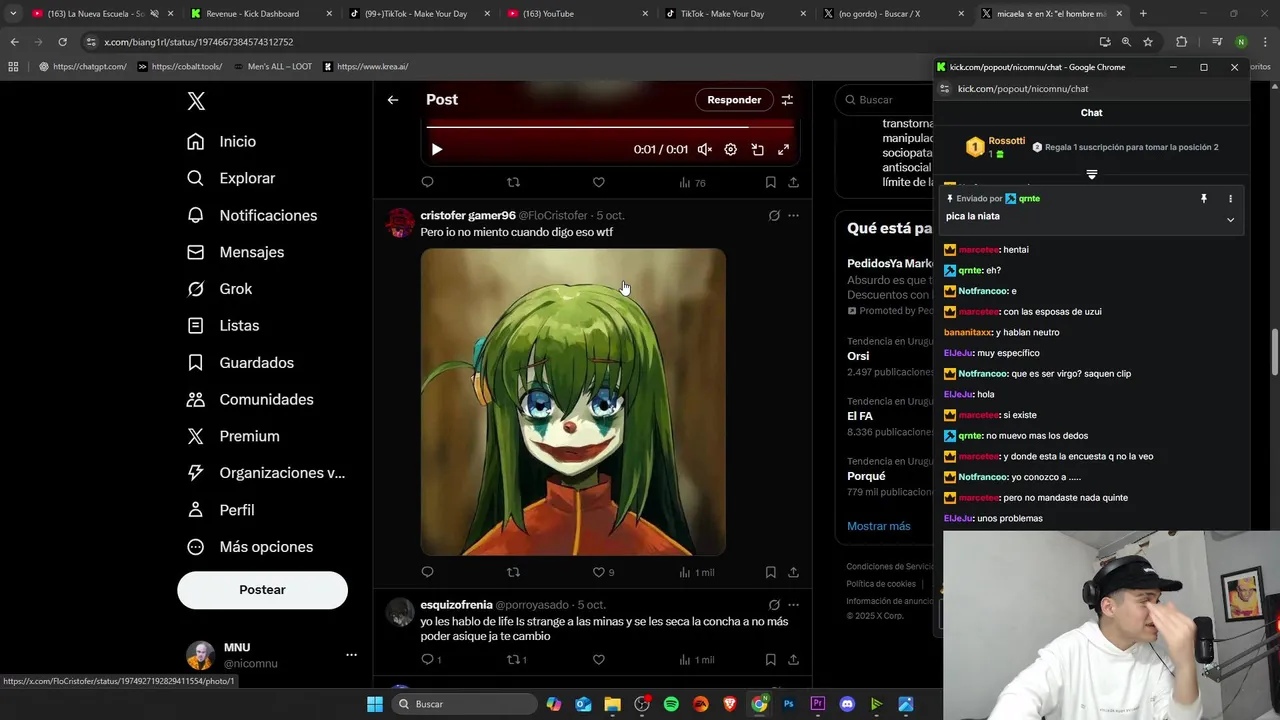Viewport: 1280px width, 720px height.
Task: Open cristofer gamer96's profile avatar
Action: (400, 223)
